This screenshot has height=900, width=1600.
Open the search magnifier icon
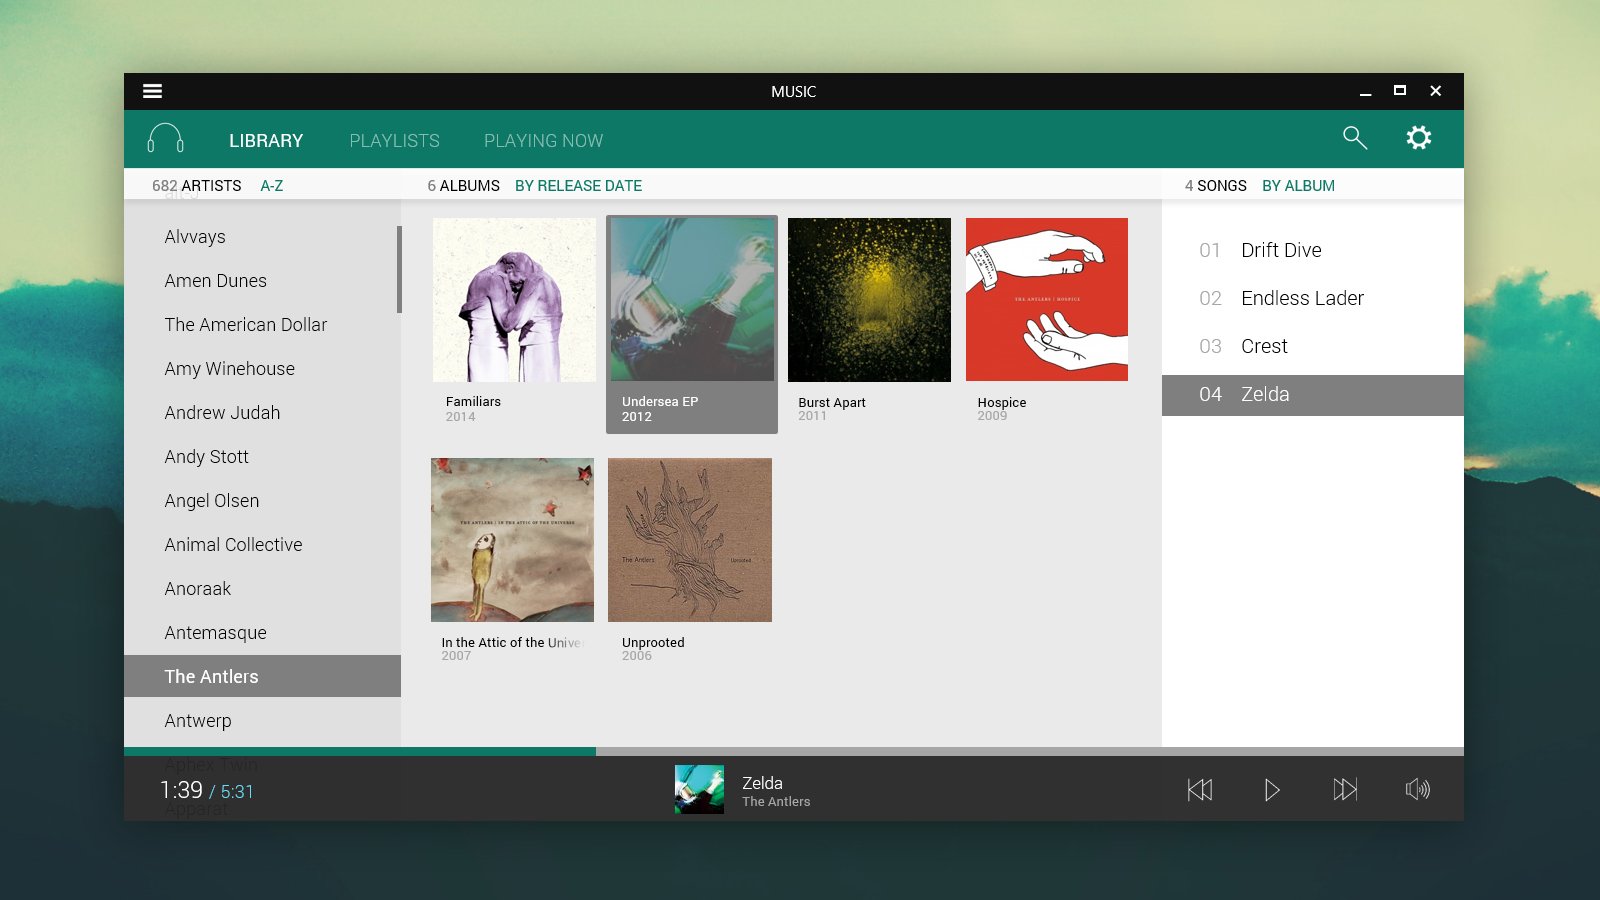tap(1355, 138)
